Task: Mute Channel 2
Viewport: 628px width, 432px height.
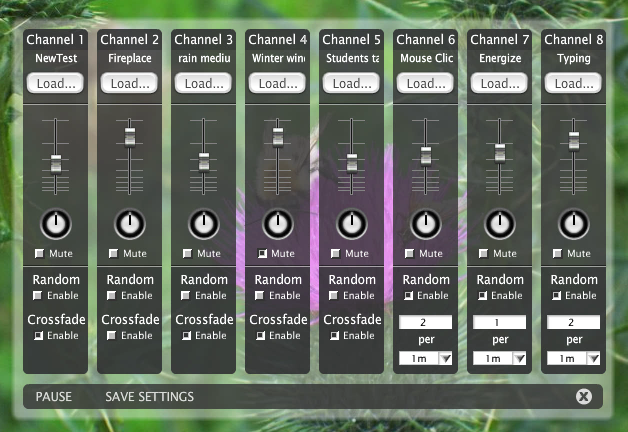Action: [x=113, y=253]
